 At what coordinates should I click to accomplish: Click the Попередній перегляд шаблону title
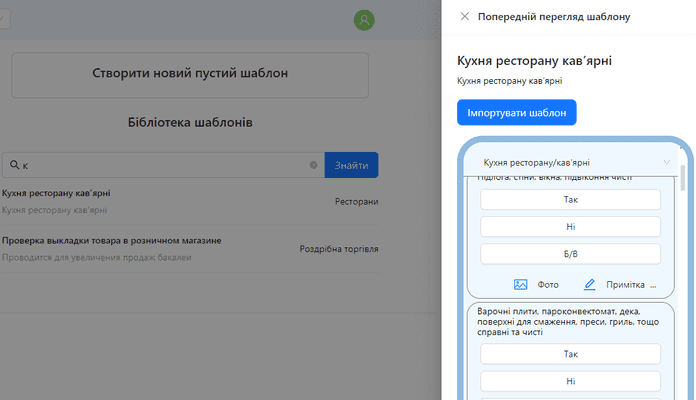tap(554, 17)
